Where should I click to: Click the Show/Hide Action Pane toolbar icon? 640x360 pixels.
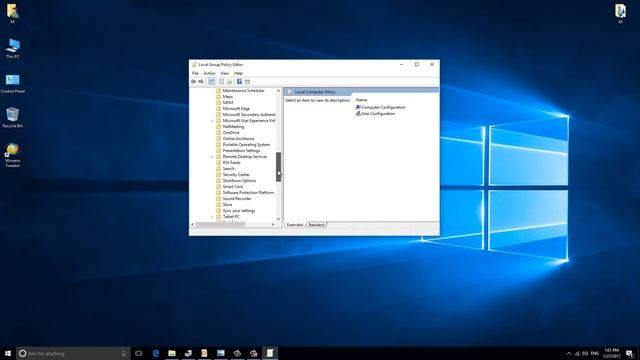(x=247, y=82)
